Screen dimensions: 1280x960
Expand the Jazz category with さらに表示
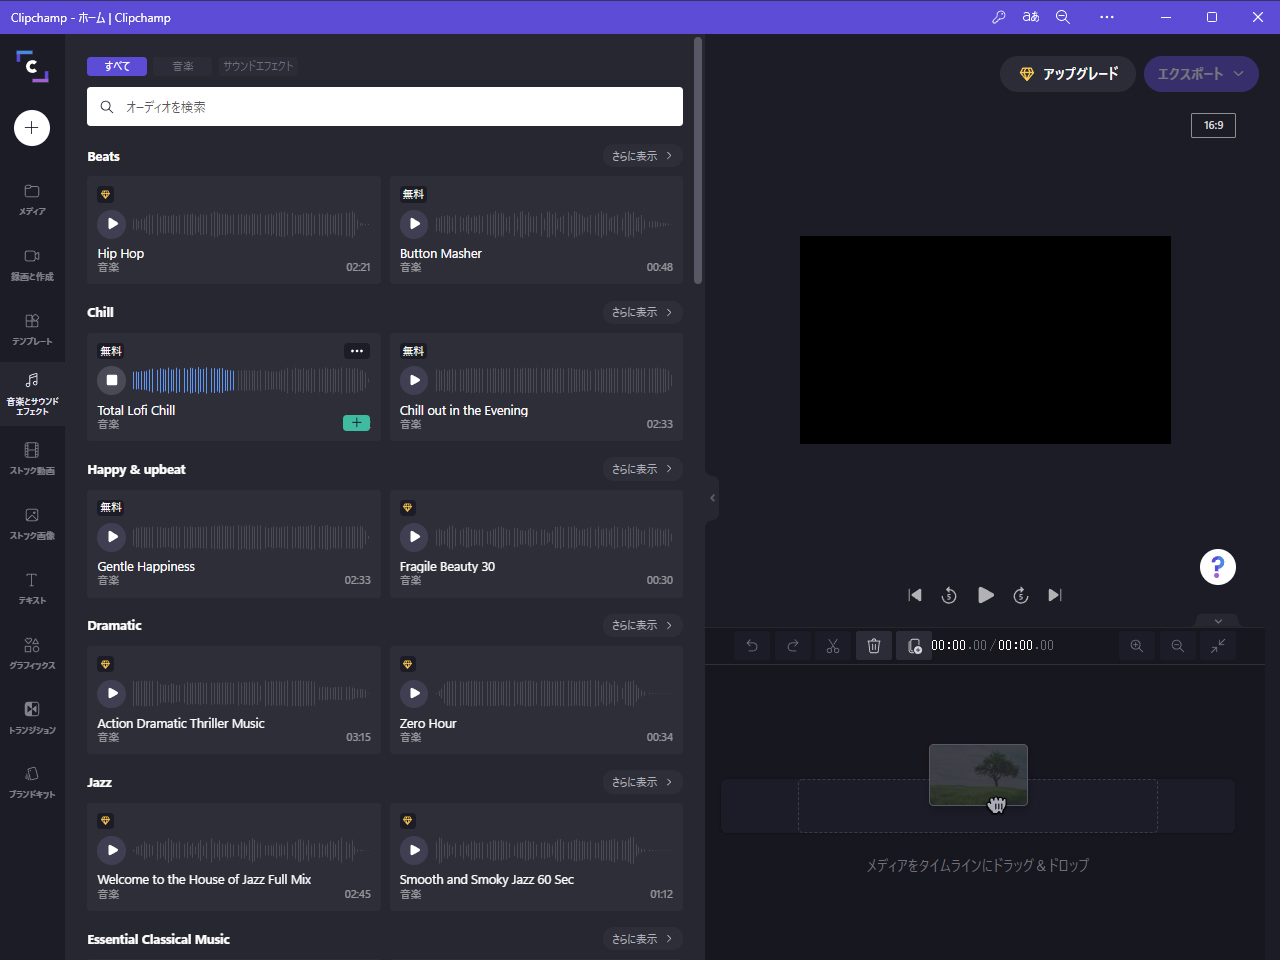click(x=643, y=782)
